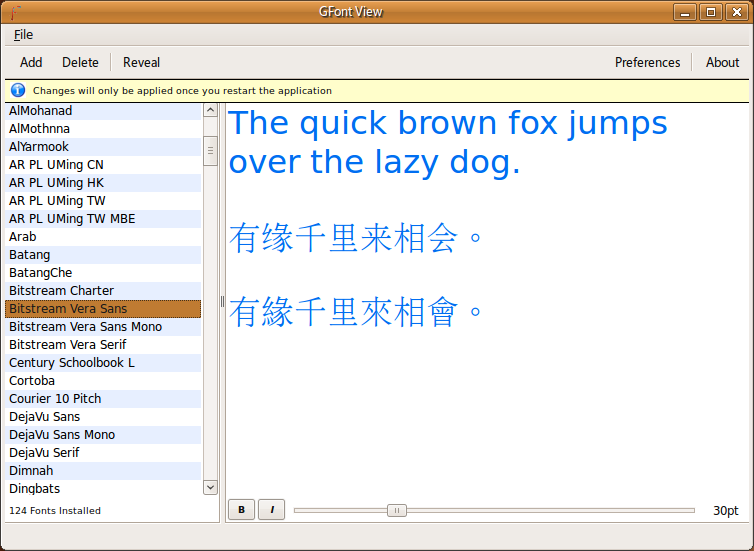
Task: Select highlighted Bitstream Vera Sans row
Action: 103,309
